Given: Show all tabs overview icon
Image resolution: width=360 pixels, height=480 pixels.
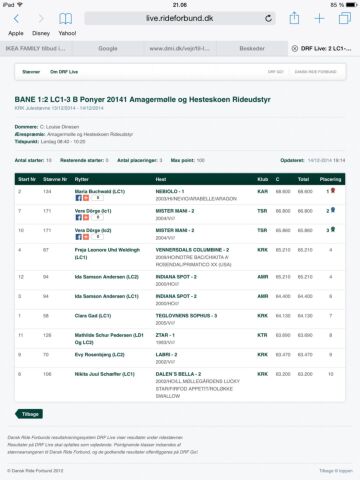Looking at the screenshot, I should pyautogui.click(x=345, y=18).
